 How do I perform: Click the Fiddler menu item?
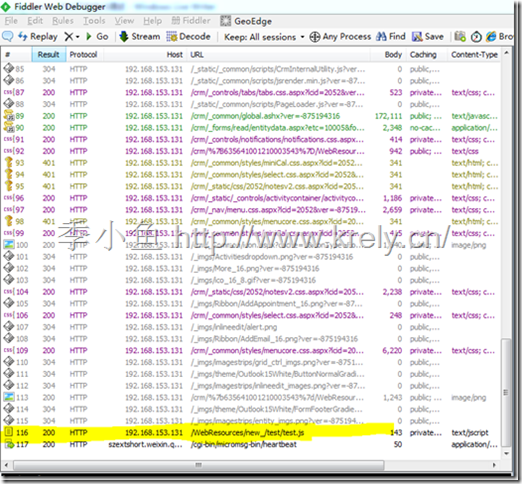191,21
